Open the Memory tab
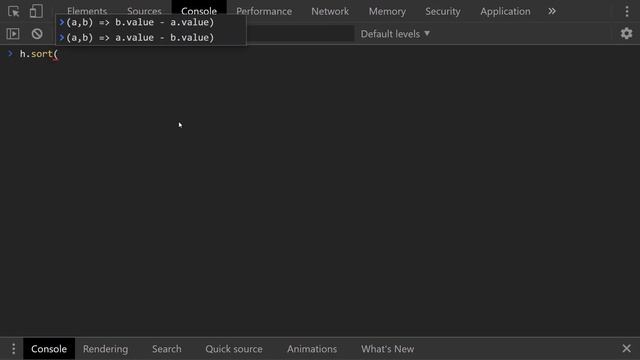 coord(387,11)
